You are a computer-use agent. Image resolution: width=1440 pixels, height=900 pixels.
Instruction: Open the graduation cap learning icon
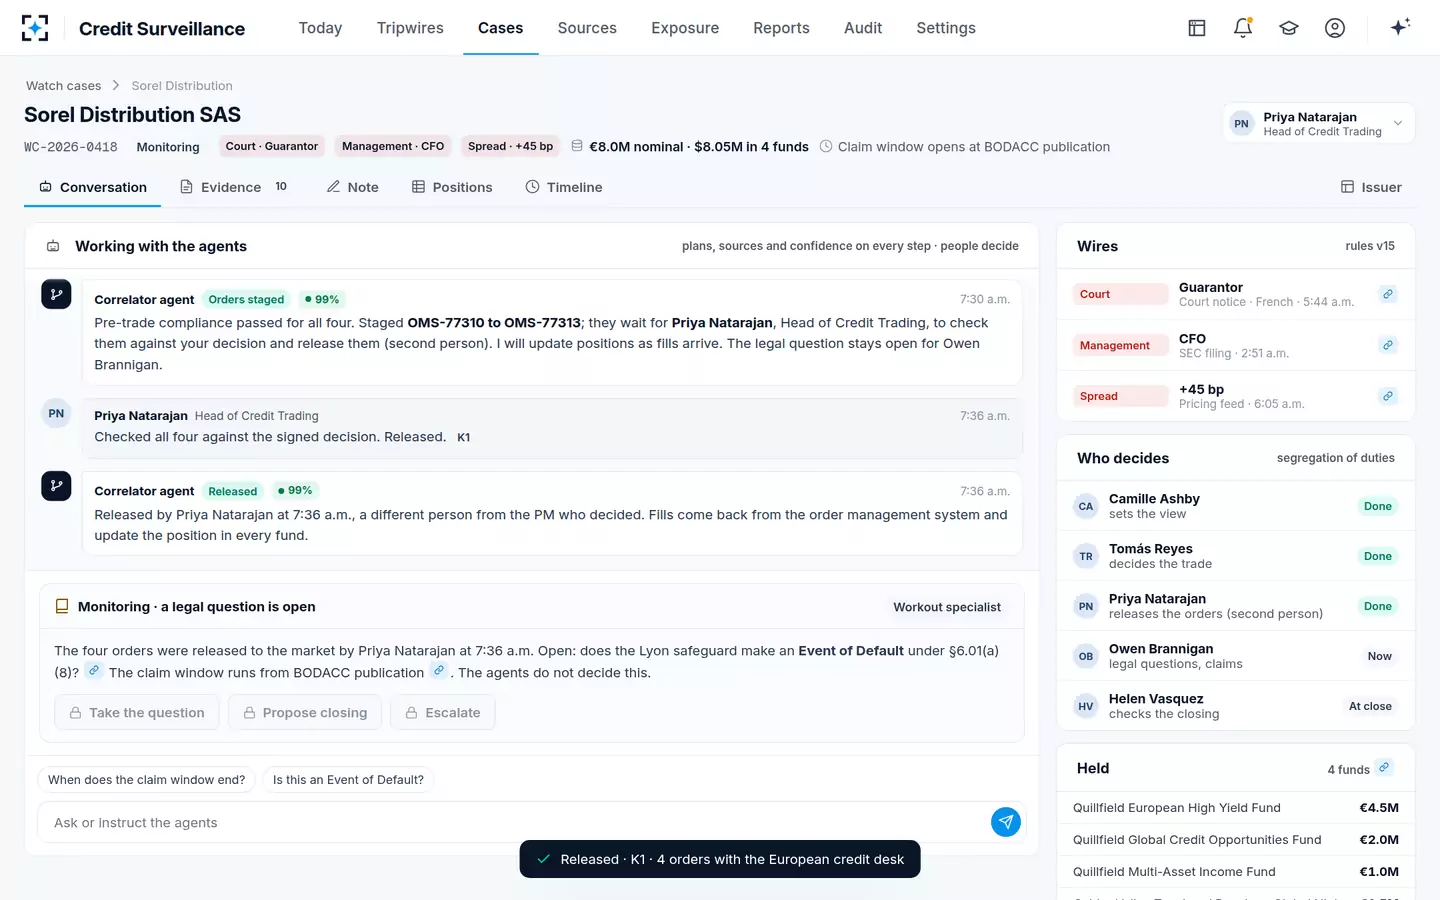click(1289, 28)
